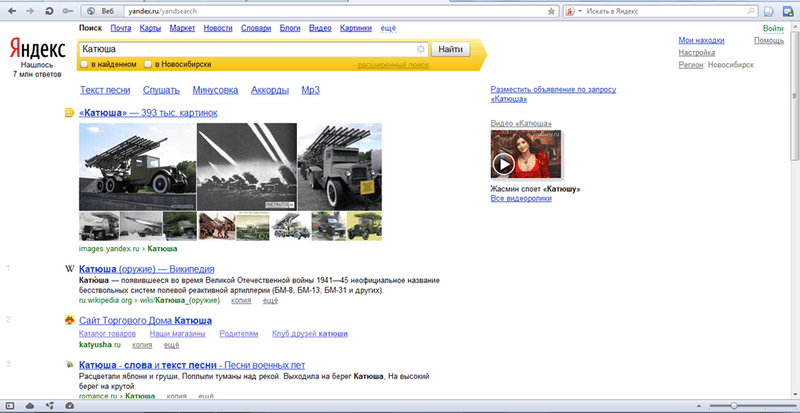The height and width of the screenshot is (413, 800).
Task: Click the large Katyusha truck image on the left
Action: 137,166
